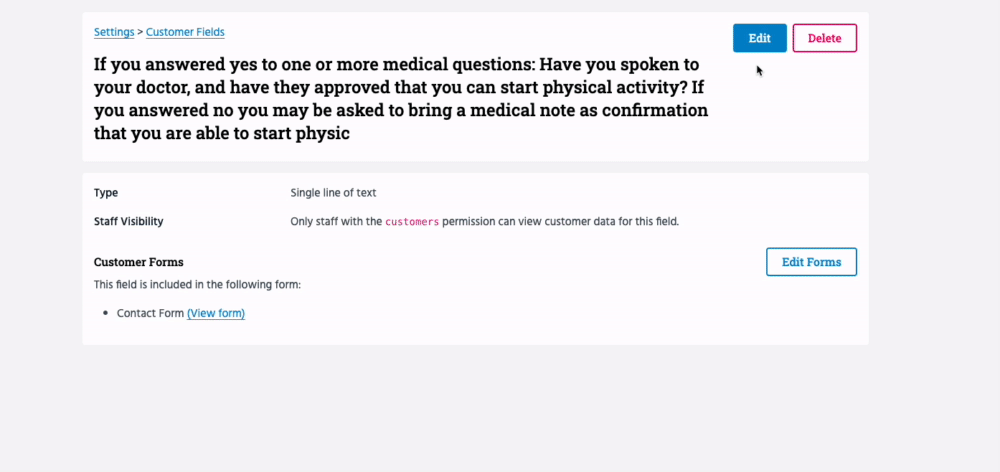Go to Settings via breadcrumb link
This screenshot has height=472, width=1000.
click(114, 32)
